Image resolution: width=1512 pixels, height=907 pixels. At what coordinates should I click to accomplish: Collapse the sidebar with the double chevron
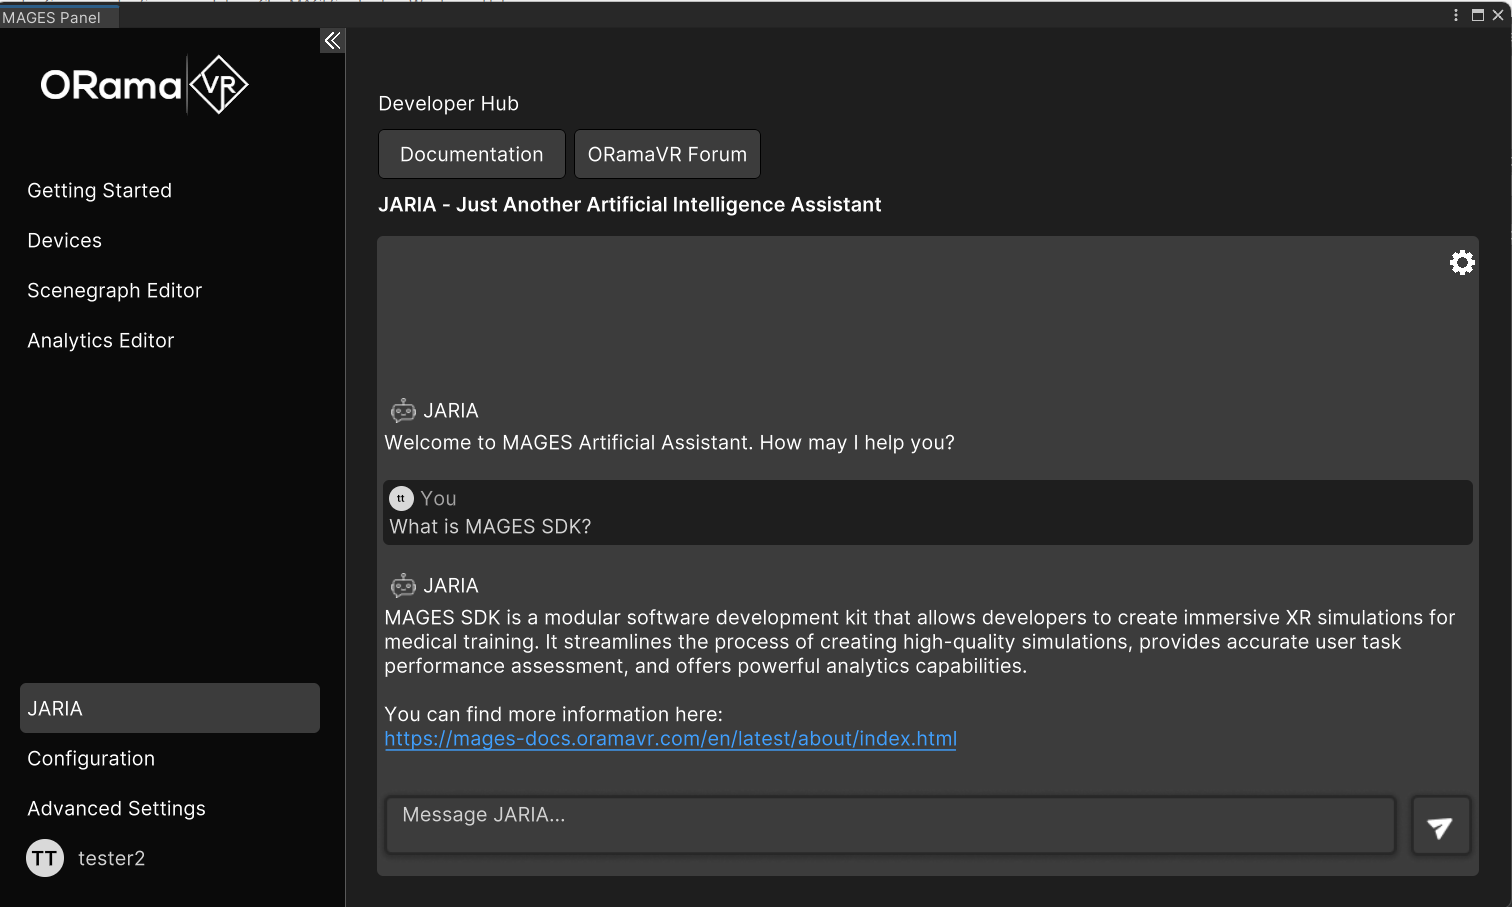[332, 40]
